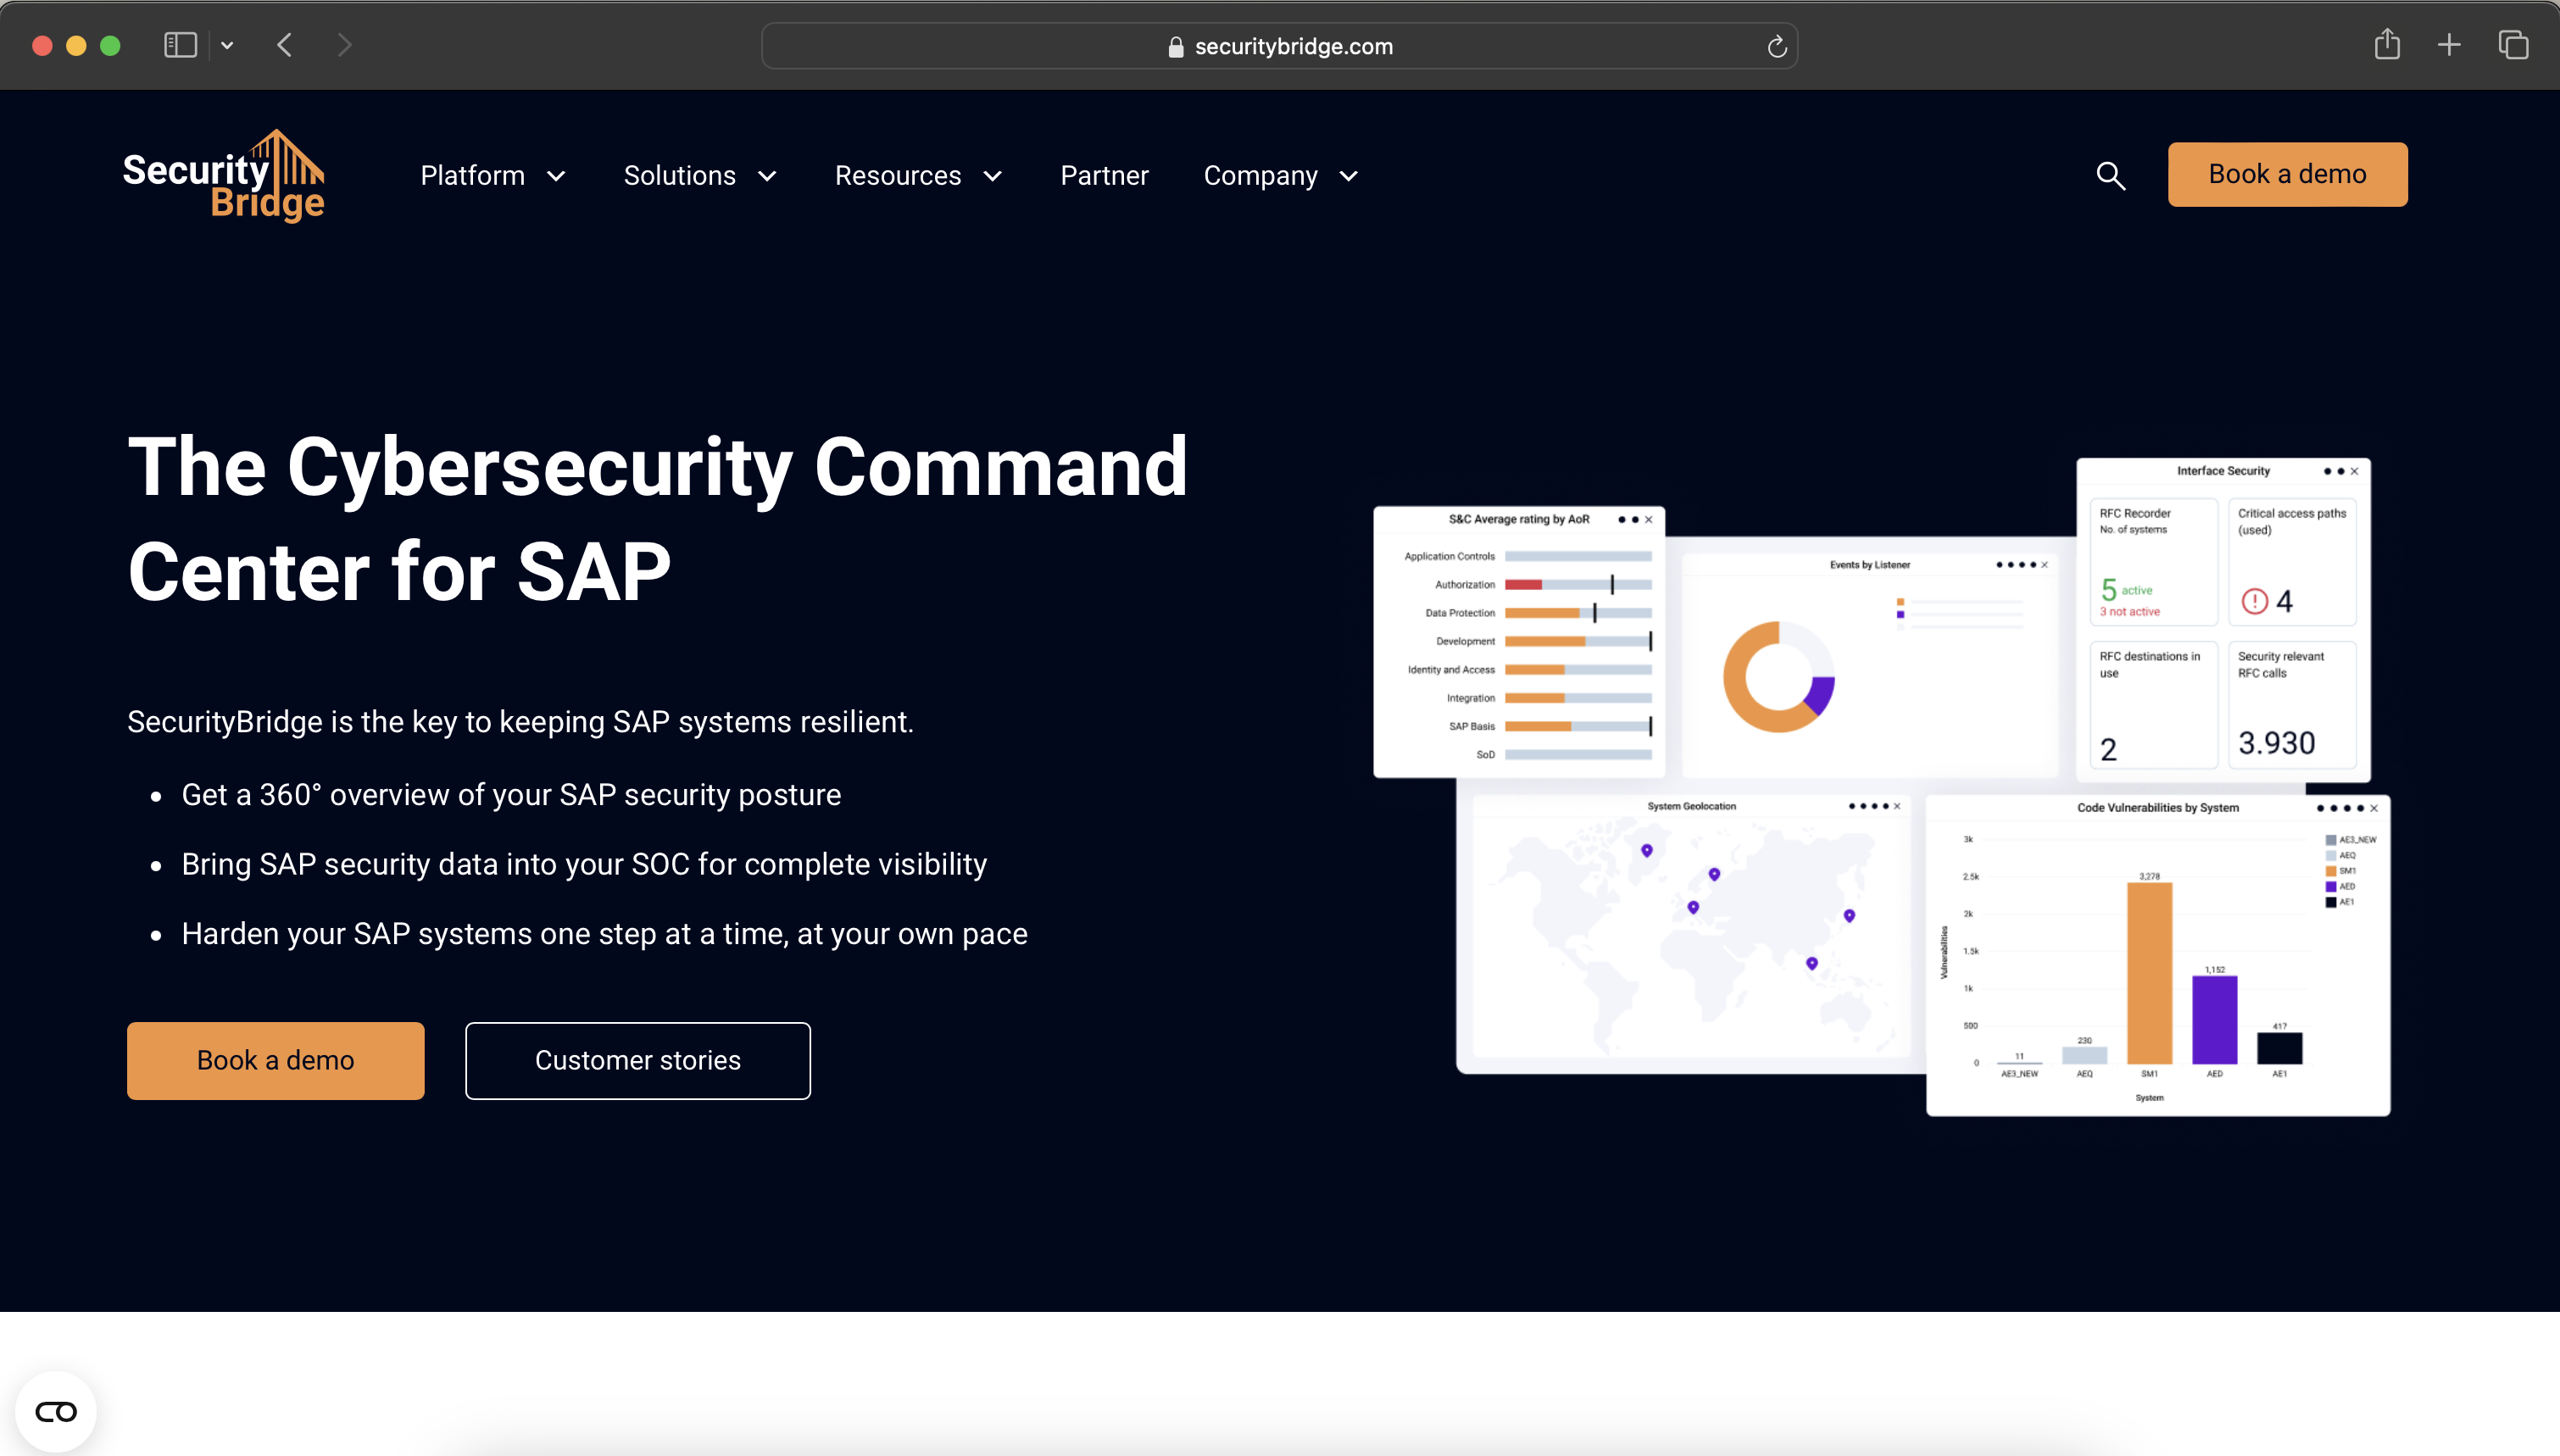Open the Resources menu item
Screen dimensions: 2560x1456
point(897,176)
